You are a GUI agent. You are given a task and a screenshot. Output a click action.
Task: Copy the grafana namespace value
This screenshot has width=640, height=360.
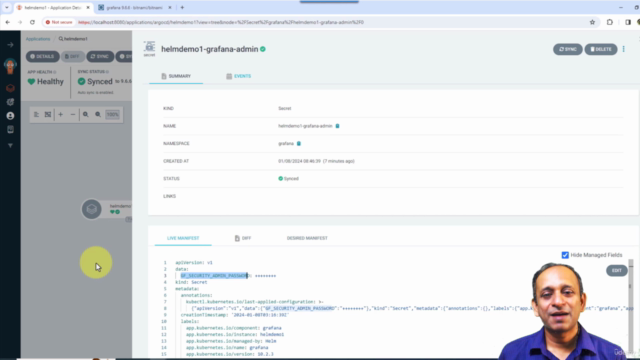click(298, 143)
